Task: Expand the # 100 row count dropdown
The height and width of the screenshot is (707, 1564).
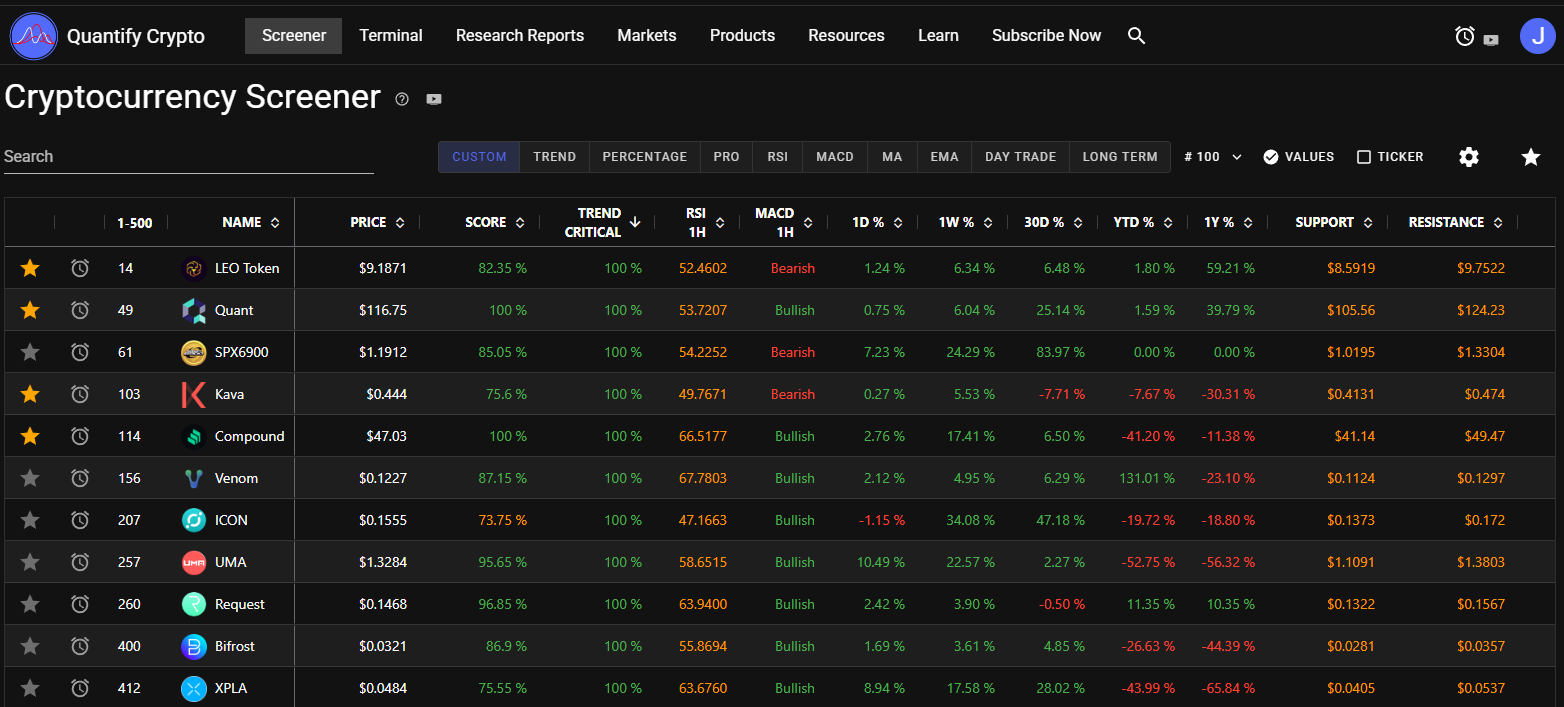Action: pos(1212,157)
